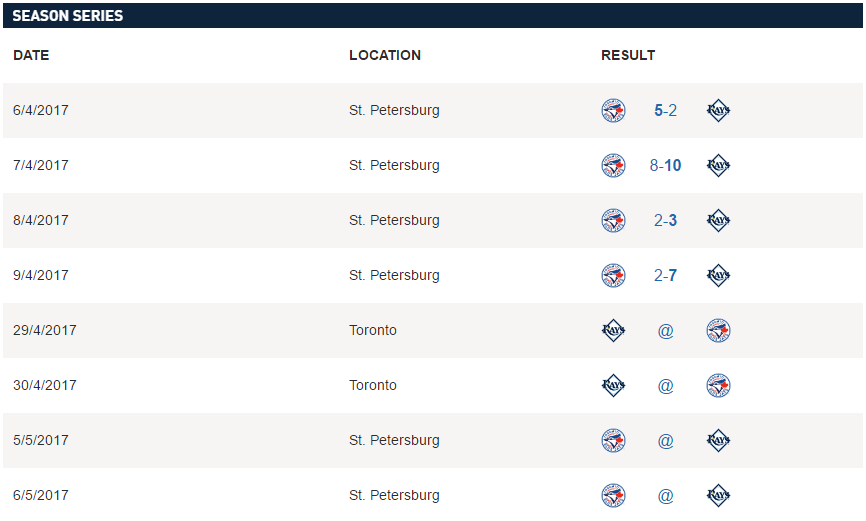The image size is (866, 521).
Task: Click Blue Jays logo in 6/4/2017 row
Action: (613, 111)
